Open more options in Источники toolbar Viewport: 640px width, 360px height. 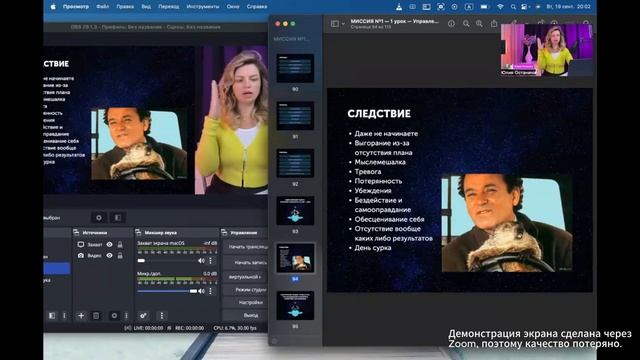126,316
